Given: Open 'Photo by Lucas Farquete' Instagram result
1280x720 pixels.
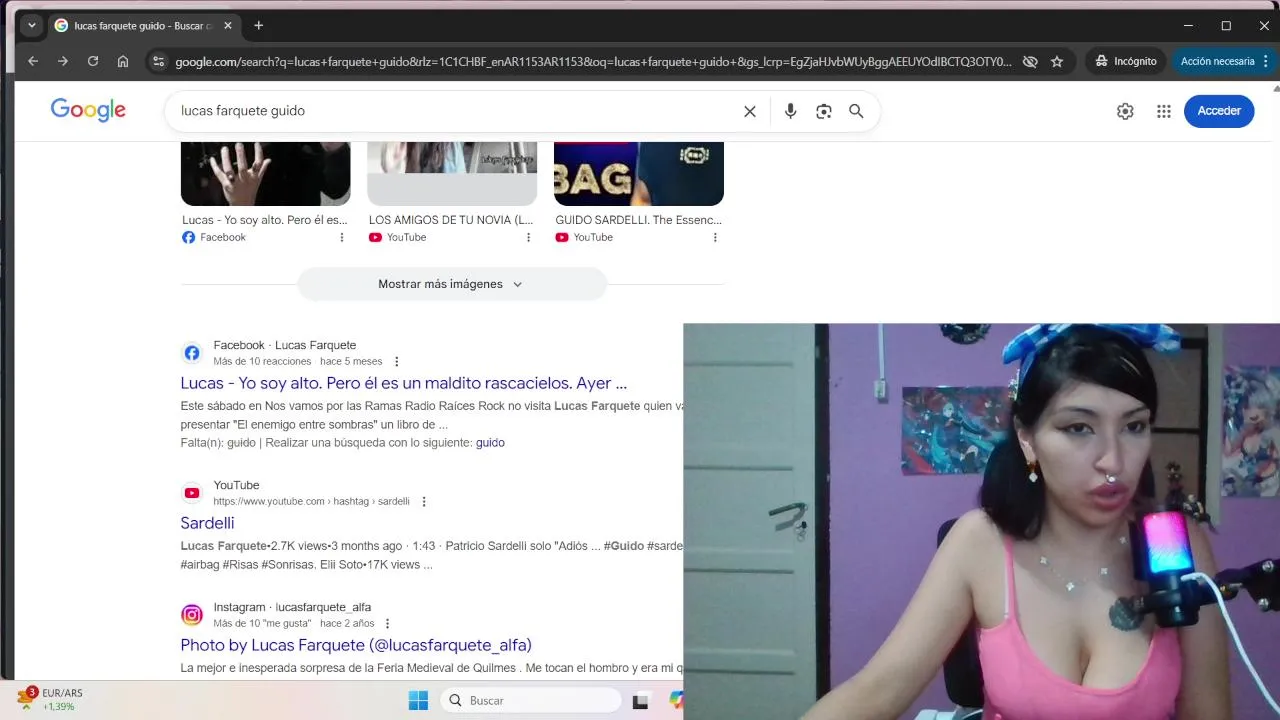Looking at the screenshot, I should 356,645.
